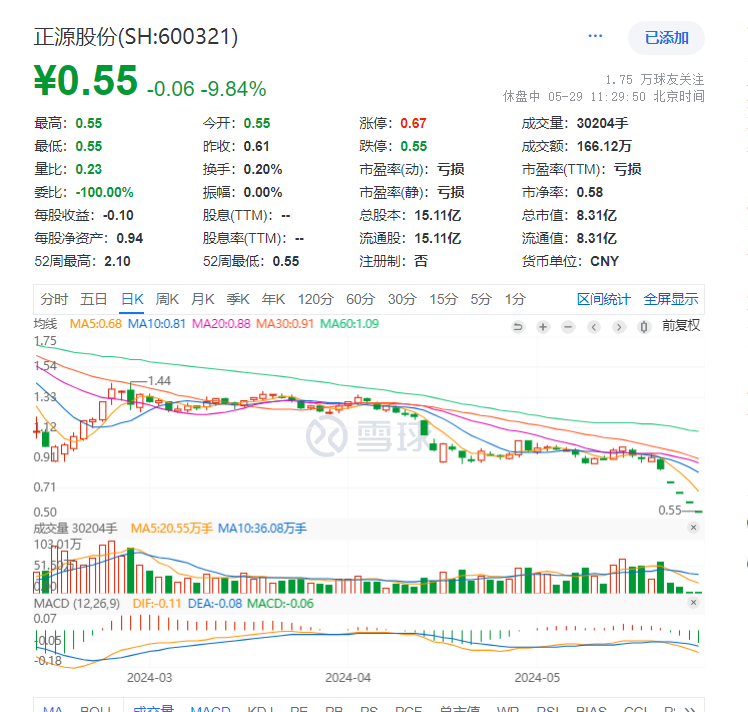Click the 2024-04 date axis label
The height and width of the screenshot is (712, 748).
pos(348,678)
